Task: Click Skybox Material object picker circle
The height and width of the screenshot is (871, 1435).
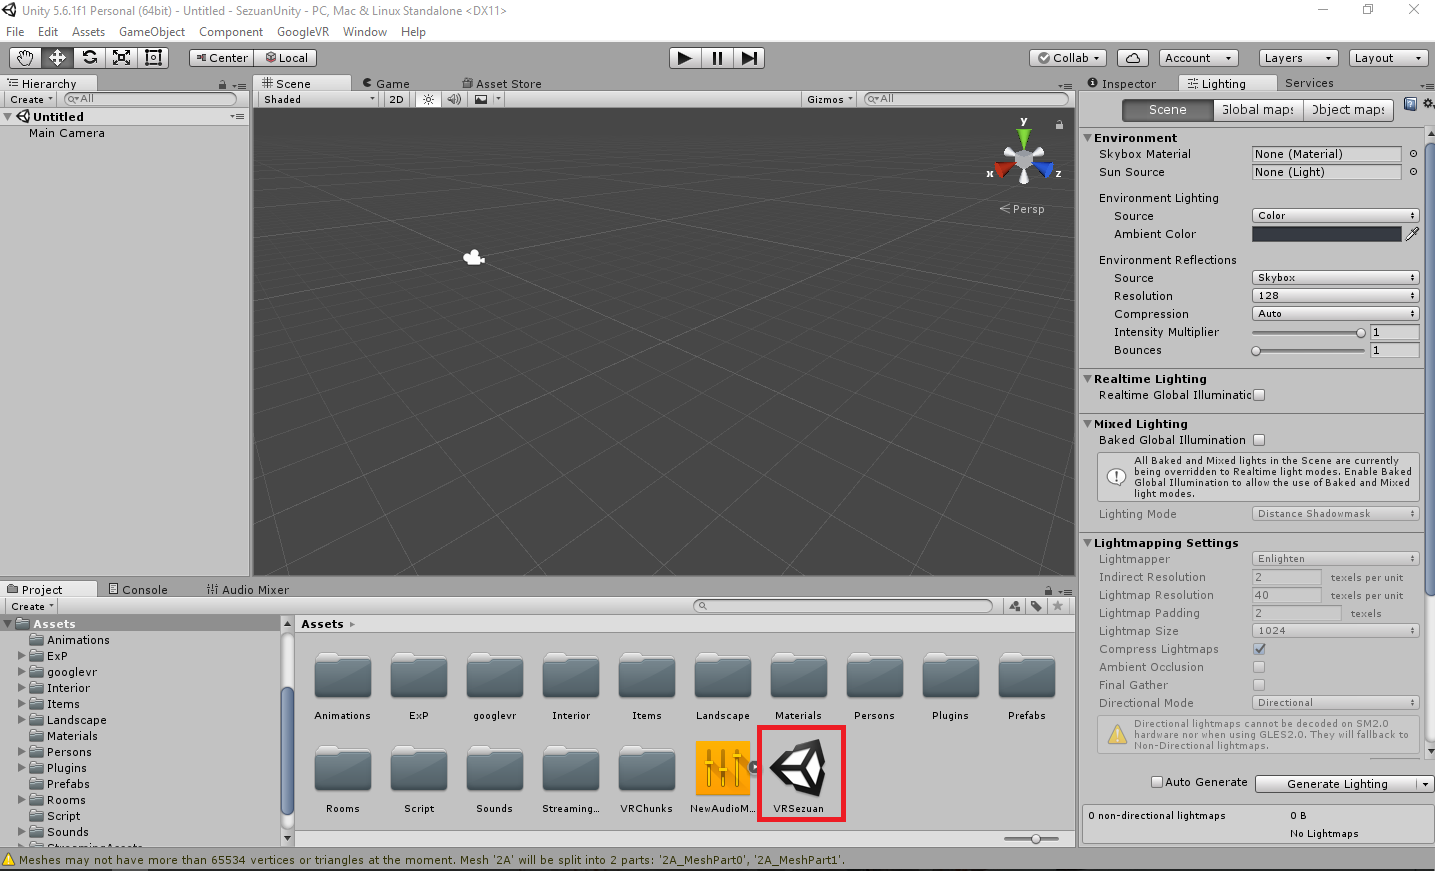Action: (1413, 154)
